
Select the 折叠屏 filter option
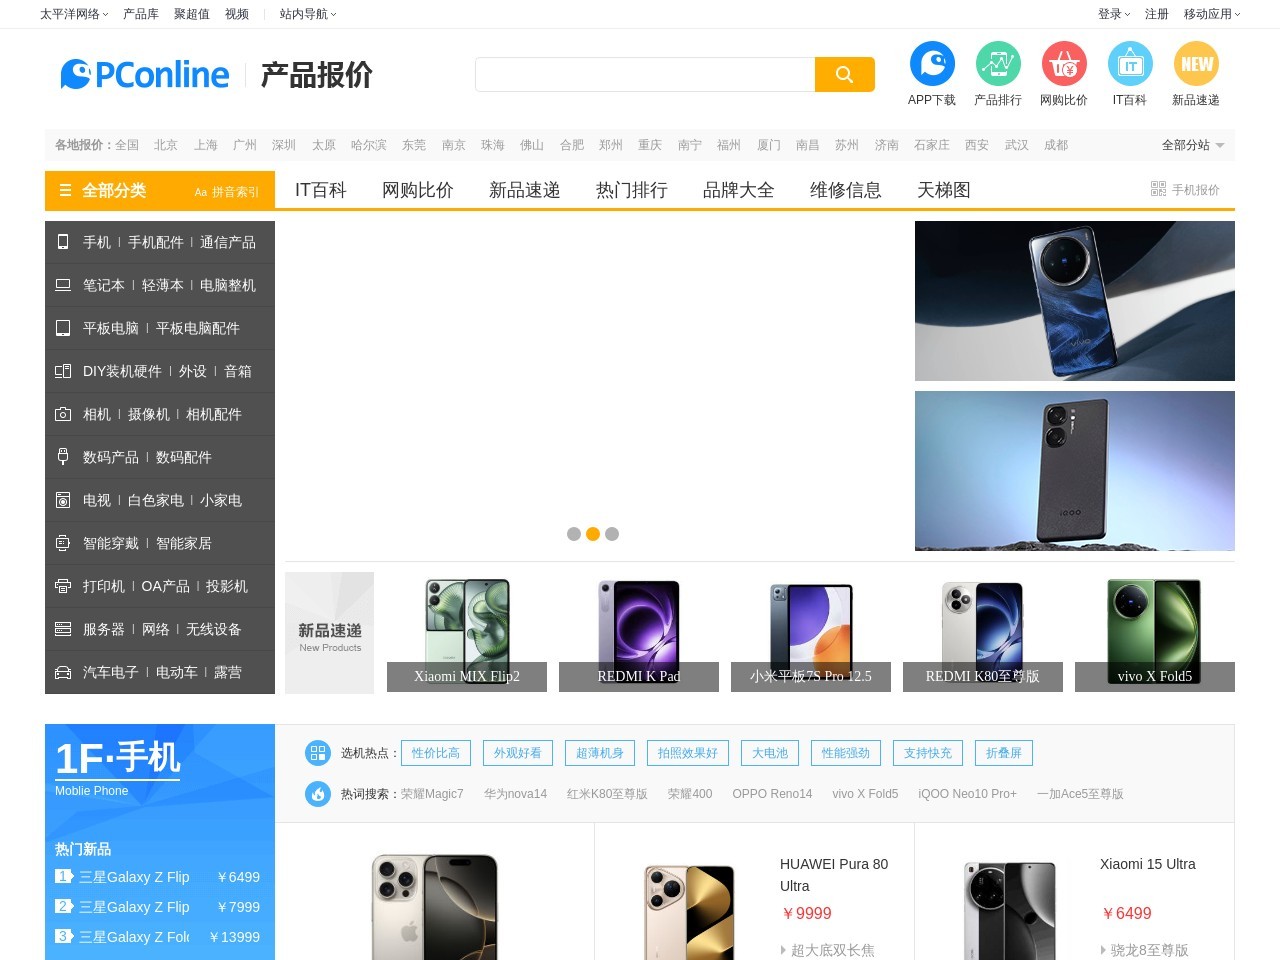(1003, 753)
